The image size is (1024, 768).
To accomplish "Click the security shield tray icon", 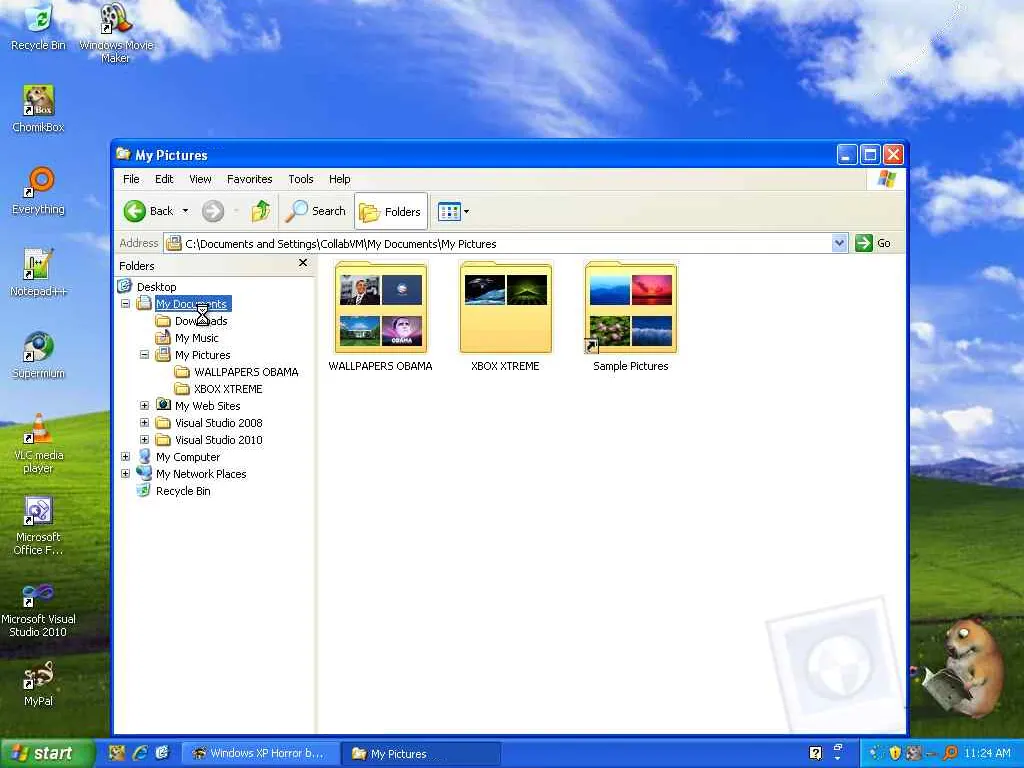I will 895,753.
